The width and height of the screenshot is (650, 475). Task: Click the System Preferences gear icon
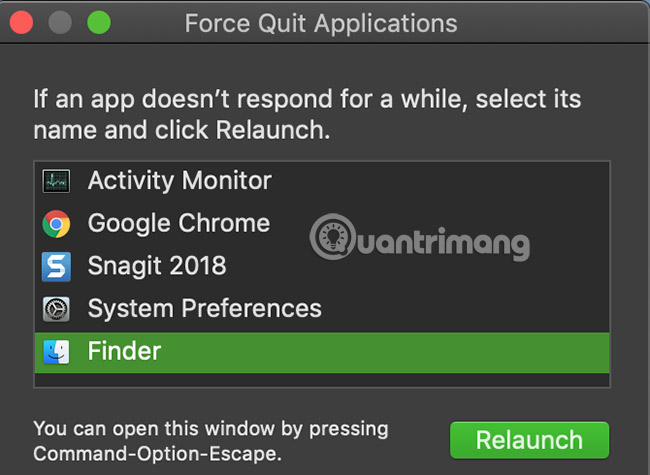(x=56, y=309)
